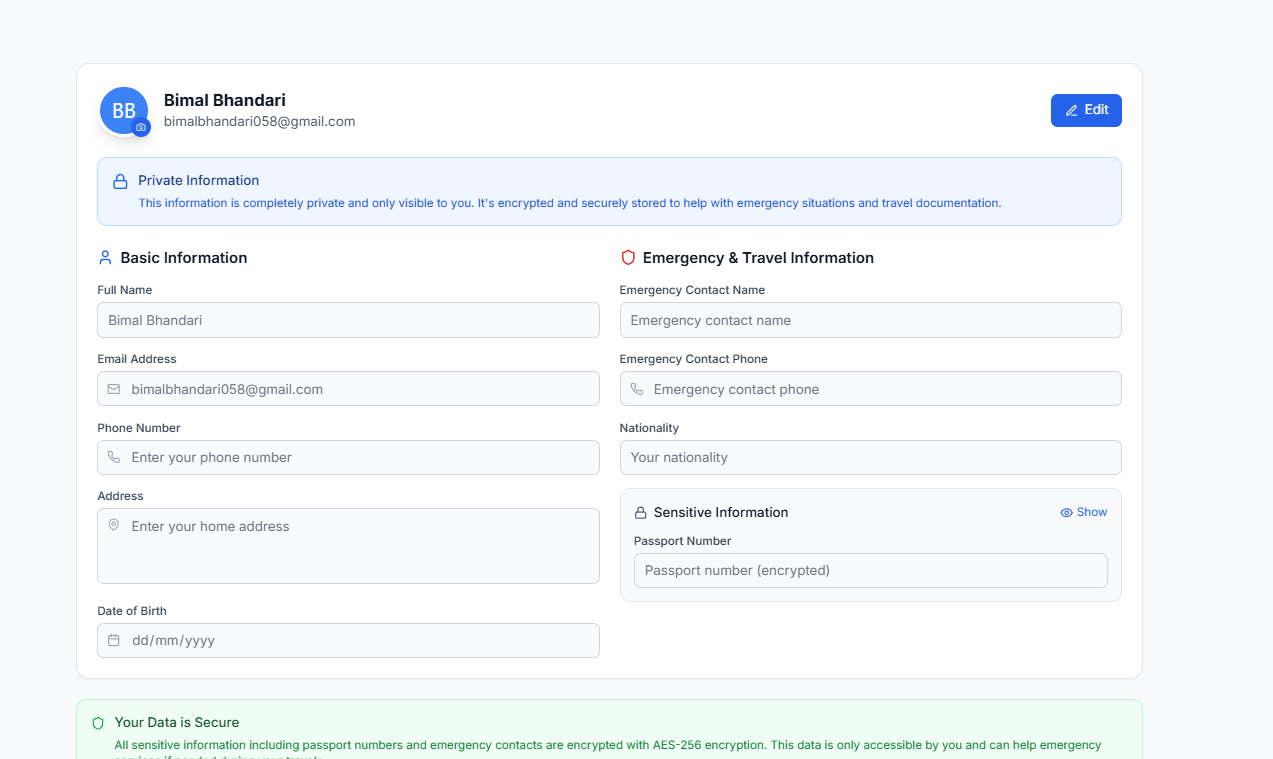Click the envelope icon in Email Address field
The width and height of the screenshot is (1273, 759).
pyautogui.click(x=114, y=389)
